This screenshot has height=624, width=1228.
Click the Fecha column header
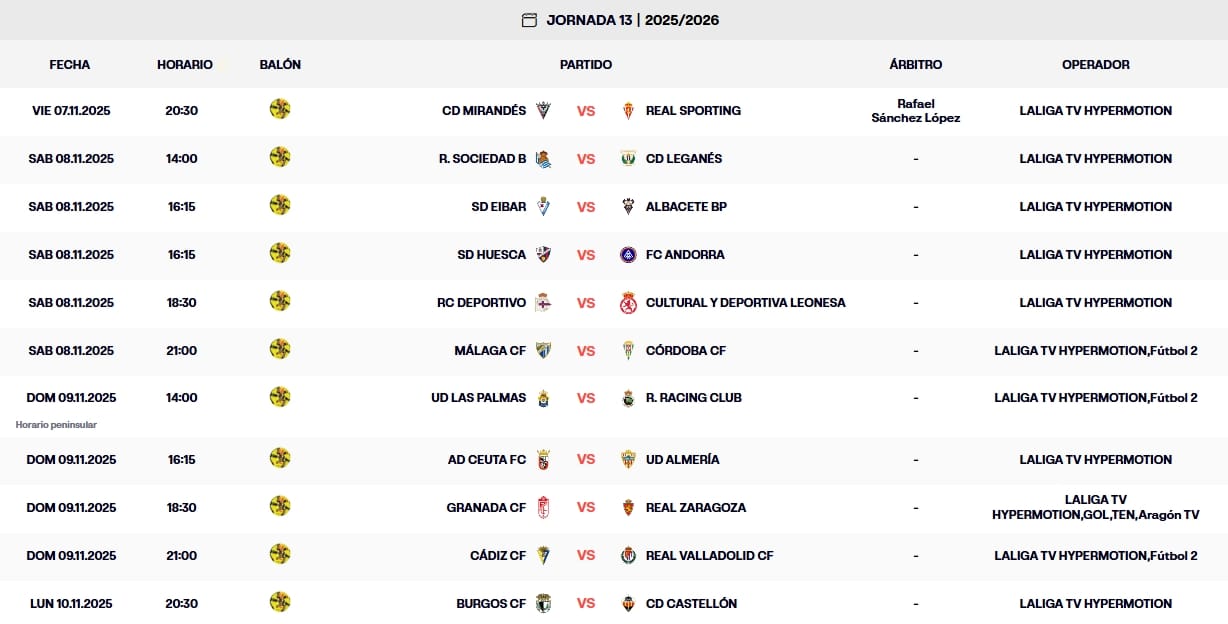(70, 65)
